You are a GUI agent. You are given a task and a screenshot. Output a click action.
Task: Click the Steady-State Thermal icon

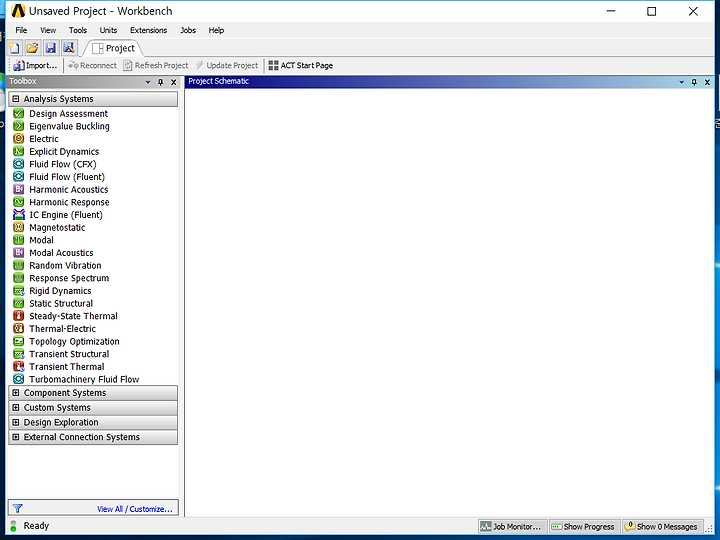coord(18,316)
